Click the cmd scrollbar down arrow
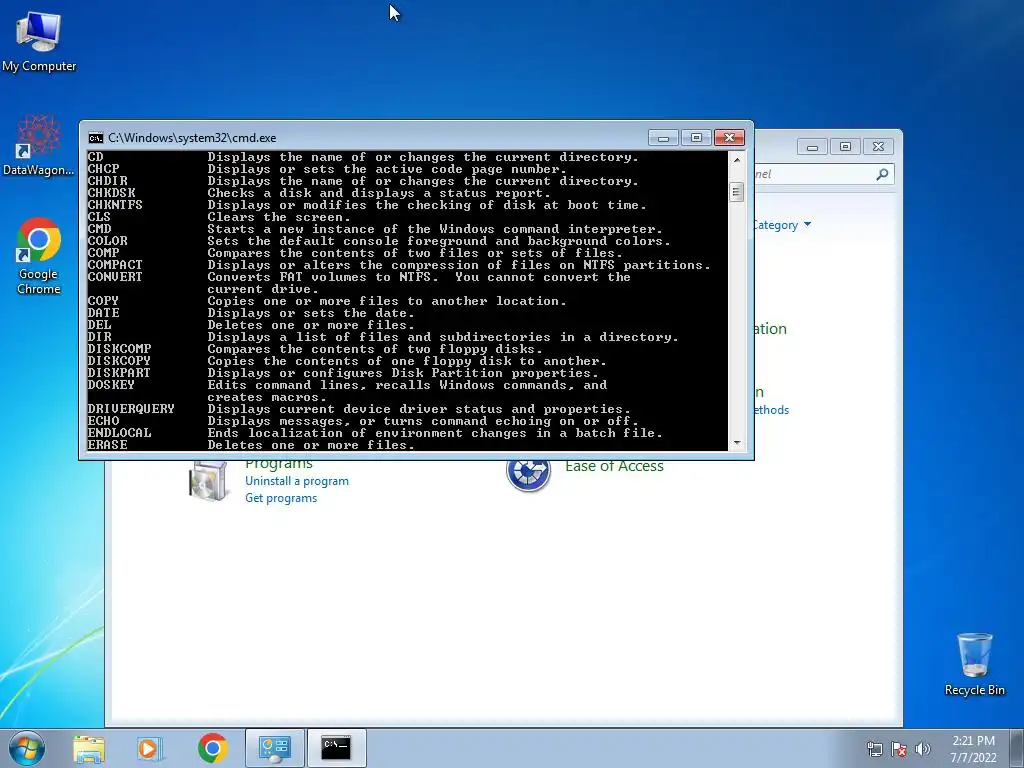 737,443
